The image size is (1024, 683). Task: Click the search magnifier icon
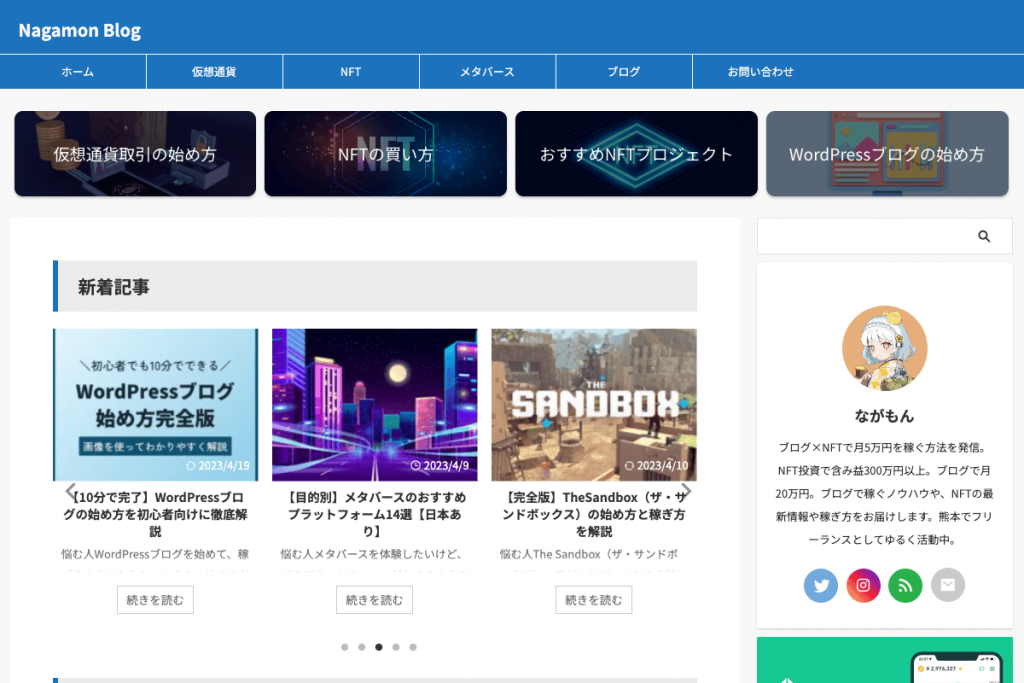point(984,236)
